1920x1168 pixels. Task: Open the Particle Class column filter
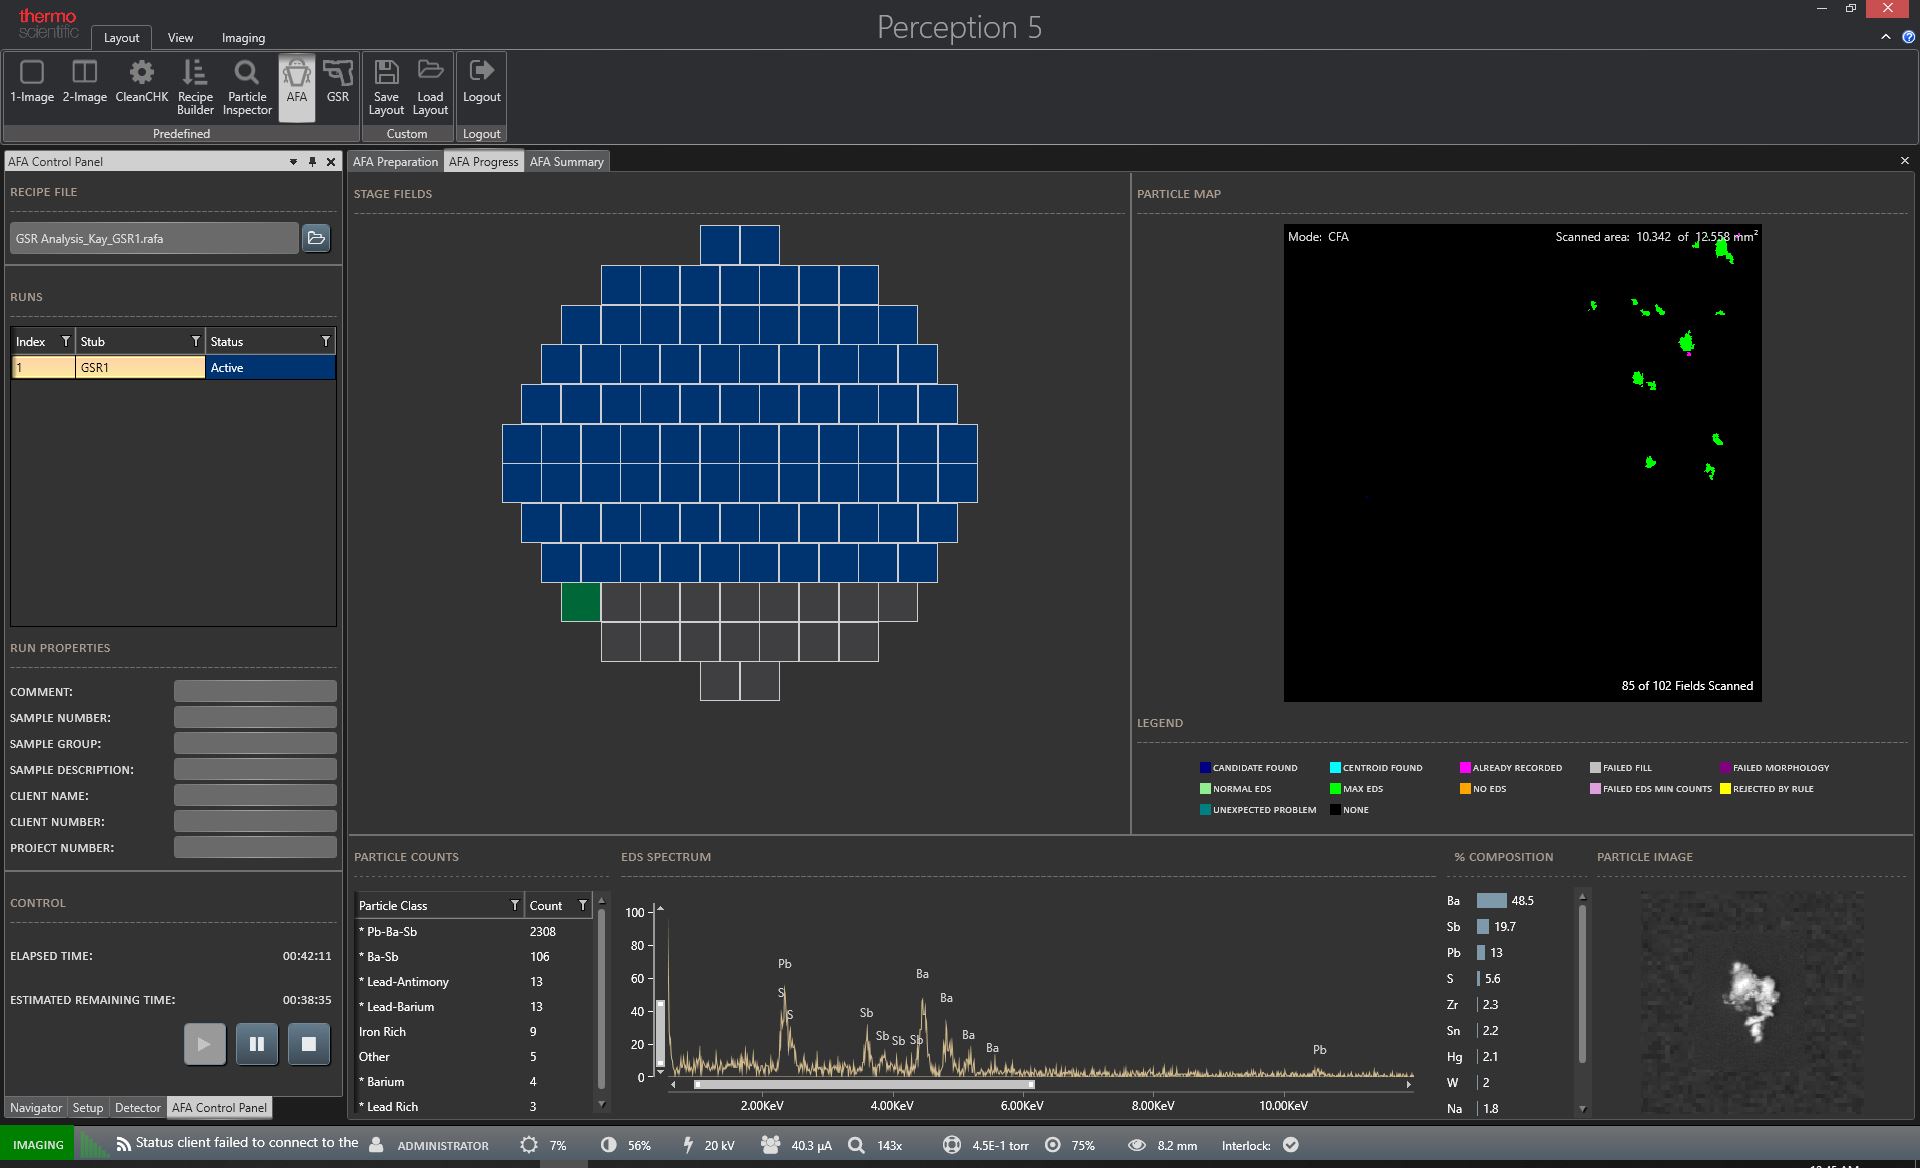515,906
